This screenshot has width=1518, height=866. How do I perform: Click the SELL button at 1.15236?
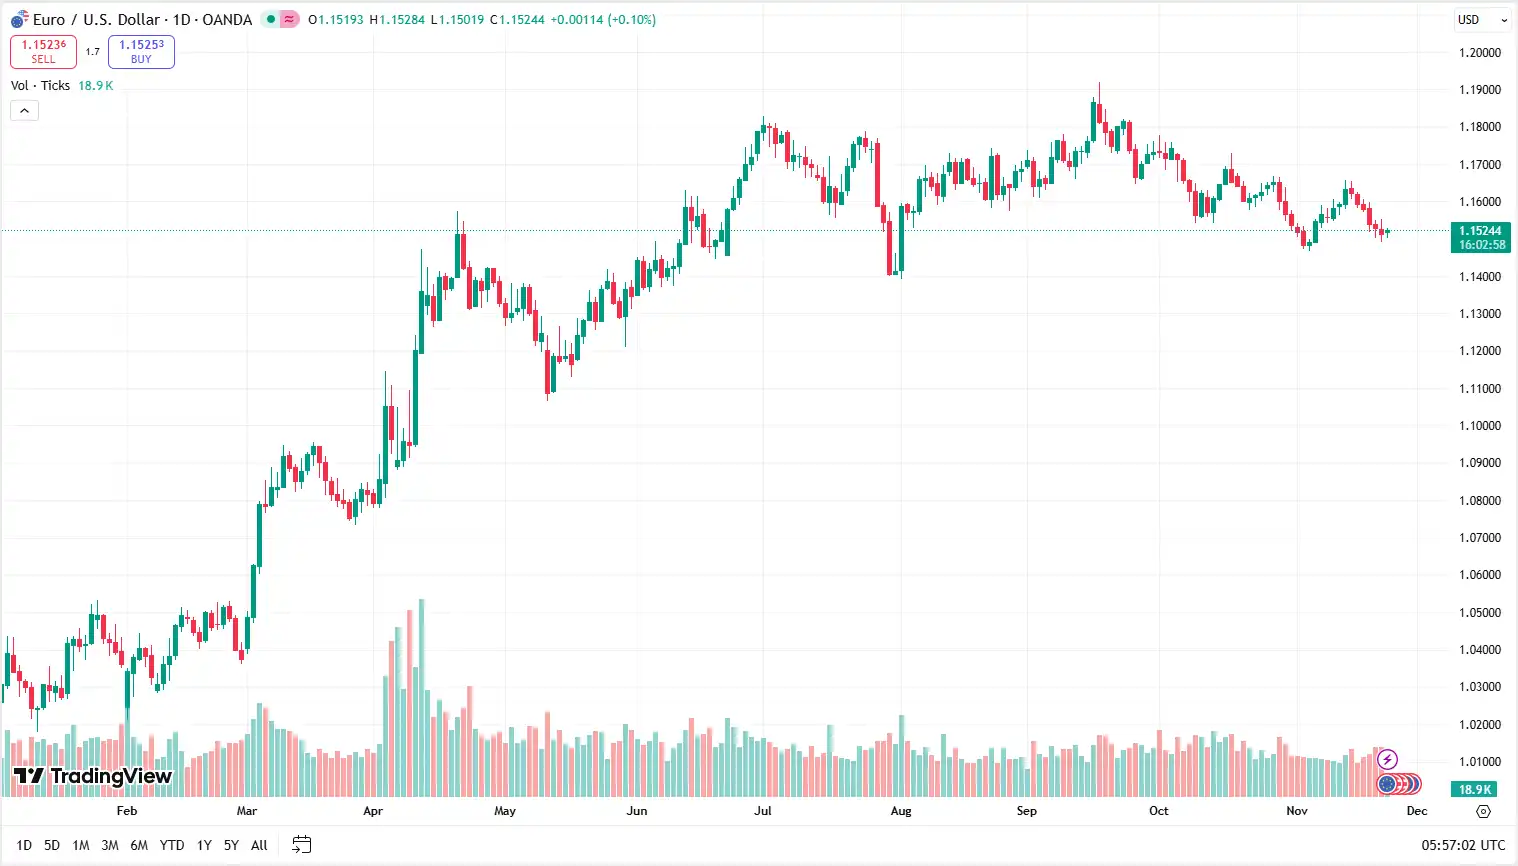click(43, 51)
